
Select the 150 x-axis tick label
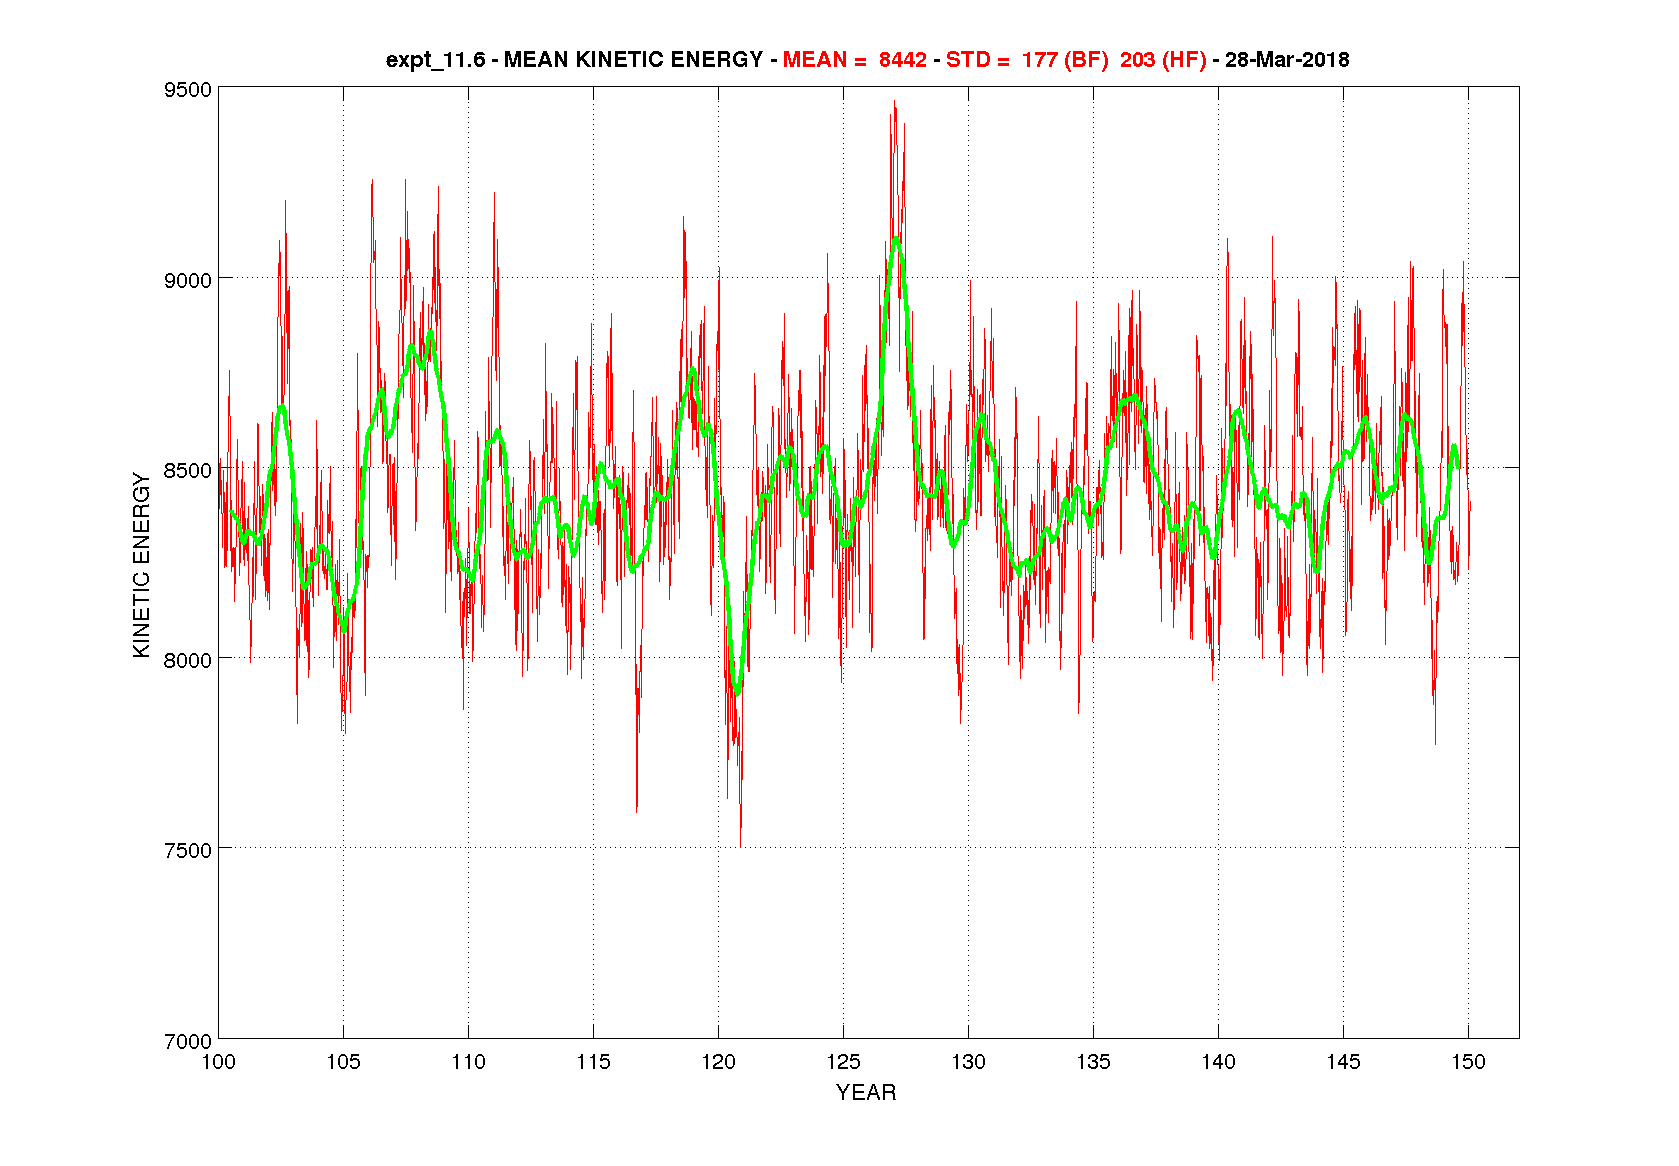[x=1468, y=1062]
